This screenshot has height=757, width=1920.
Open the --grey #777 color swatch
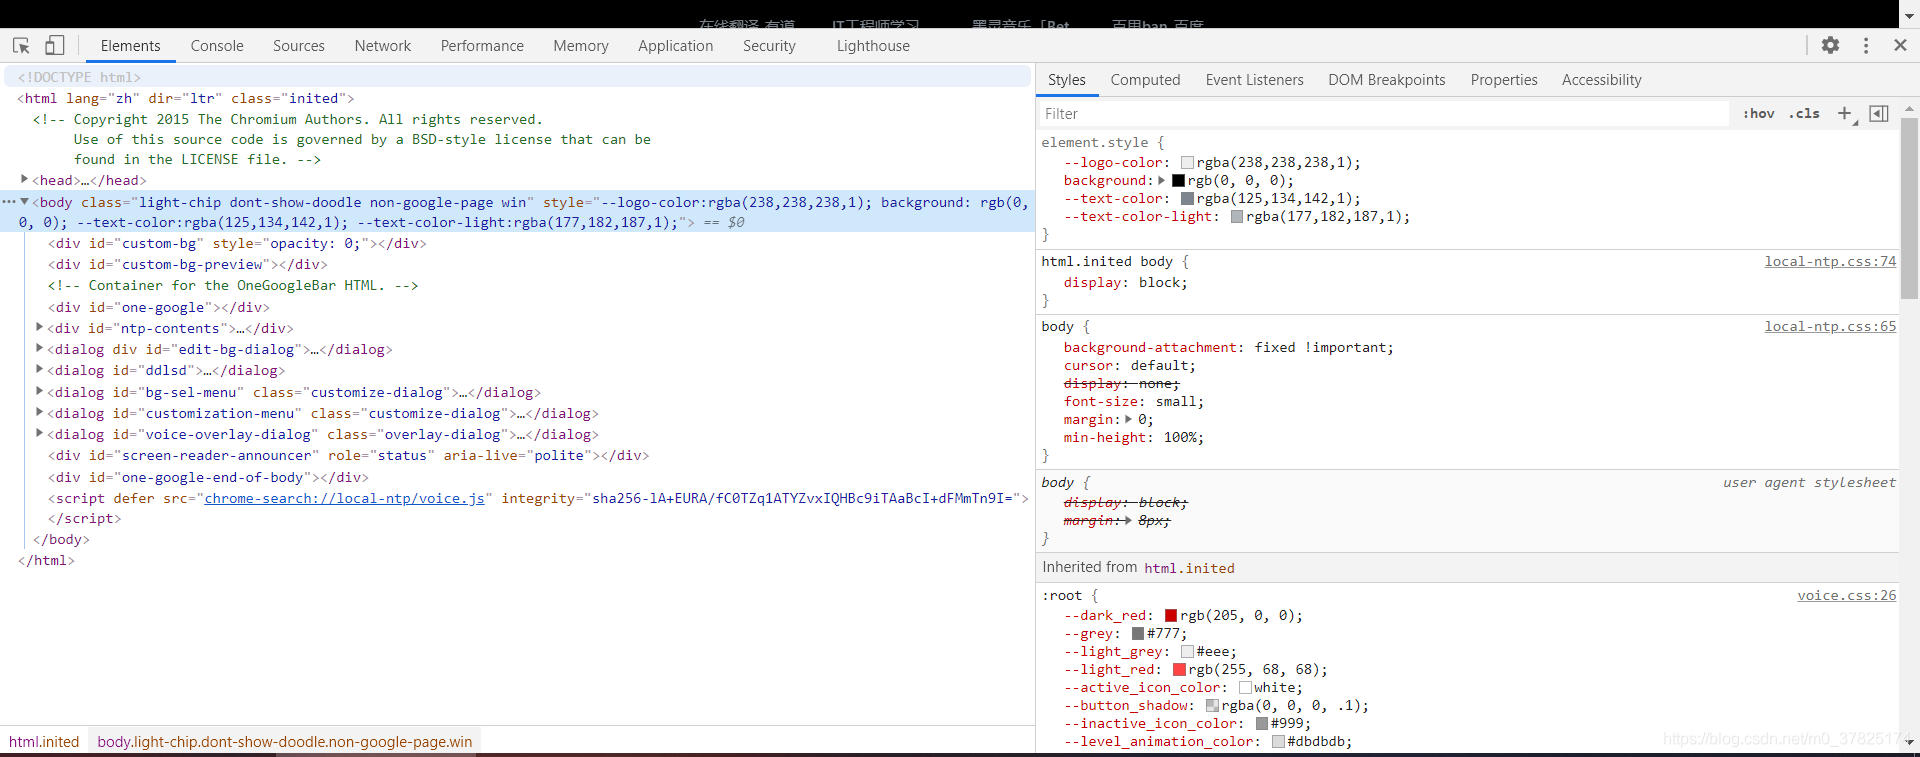(x=1138, y=633)
